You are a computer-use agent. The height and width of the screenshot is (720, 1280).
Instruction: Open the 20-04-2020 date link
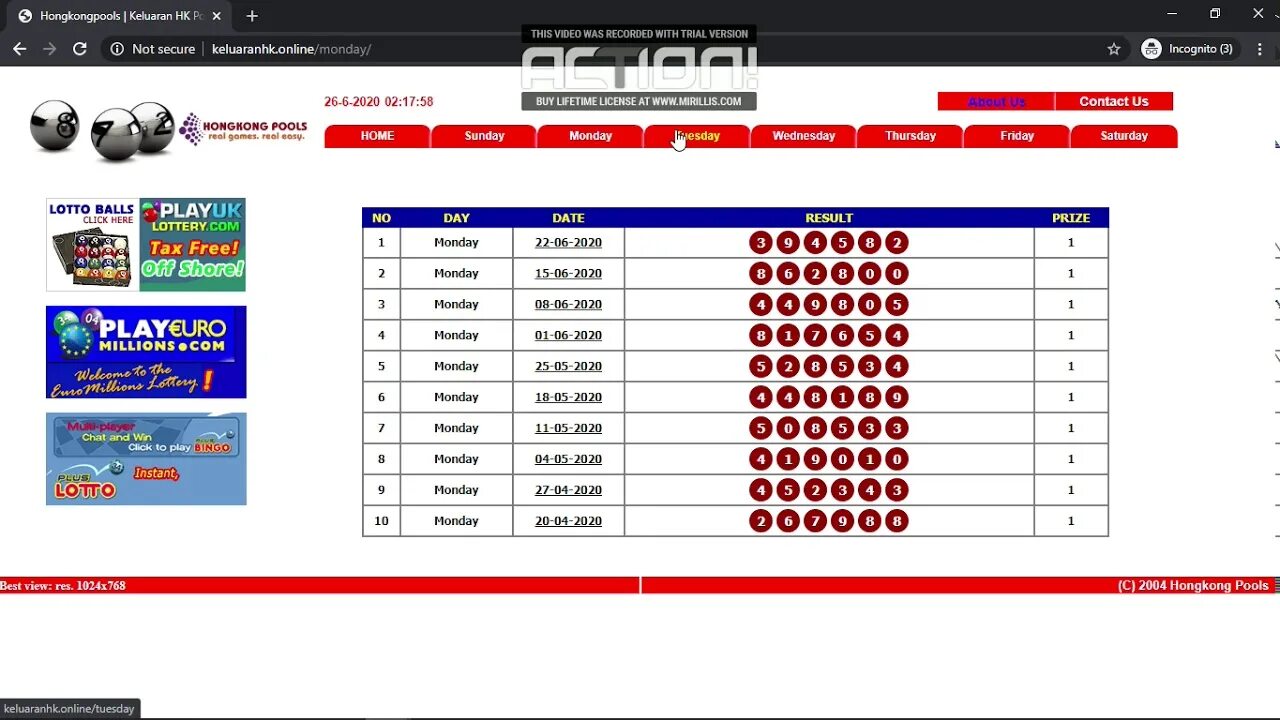568,522
